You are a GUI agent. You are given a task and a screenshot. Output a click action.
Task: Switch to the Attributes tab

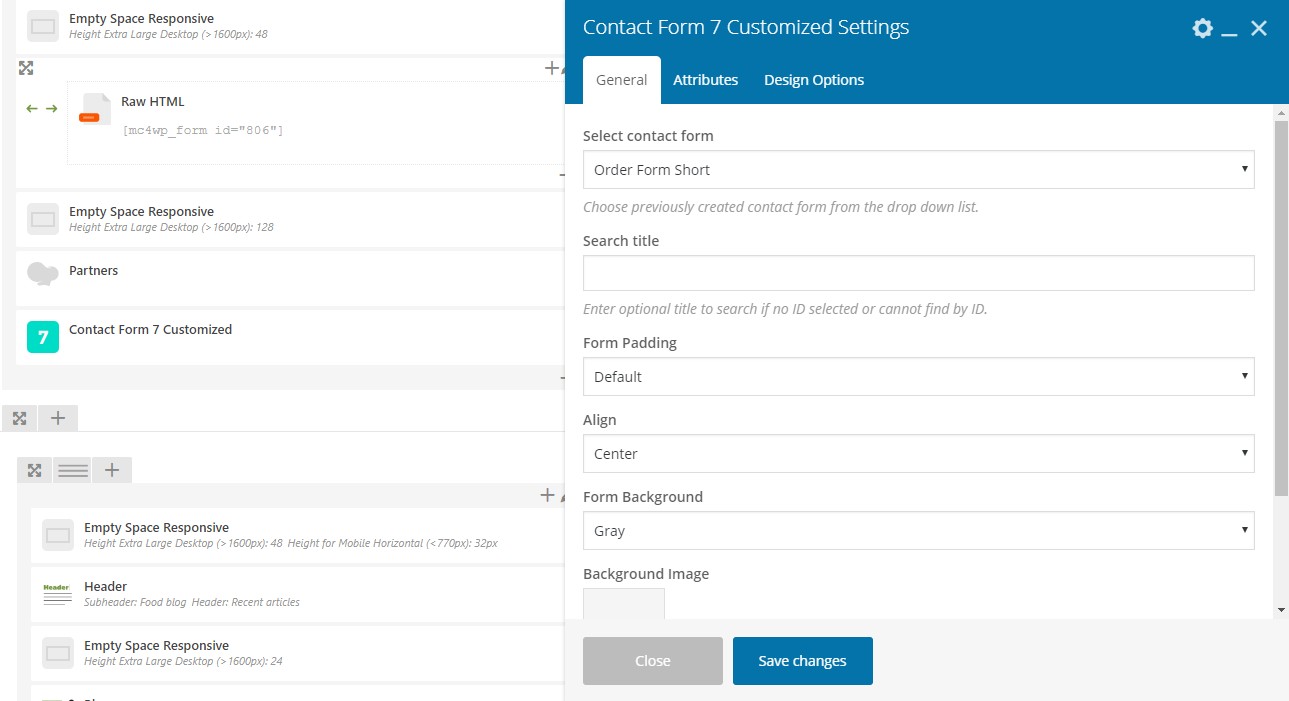705,80
